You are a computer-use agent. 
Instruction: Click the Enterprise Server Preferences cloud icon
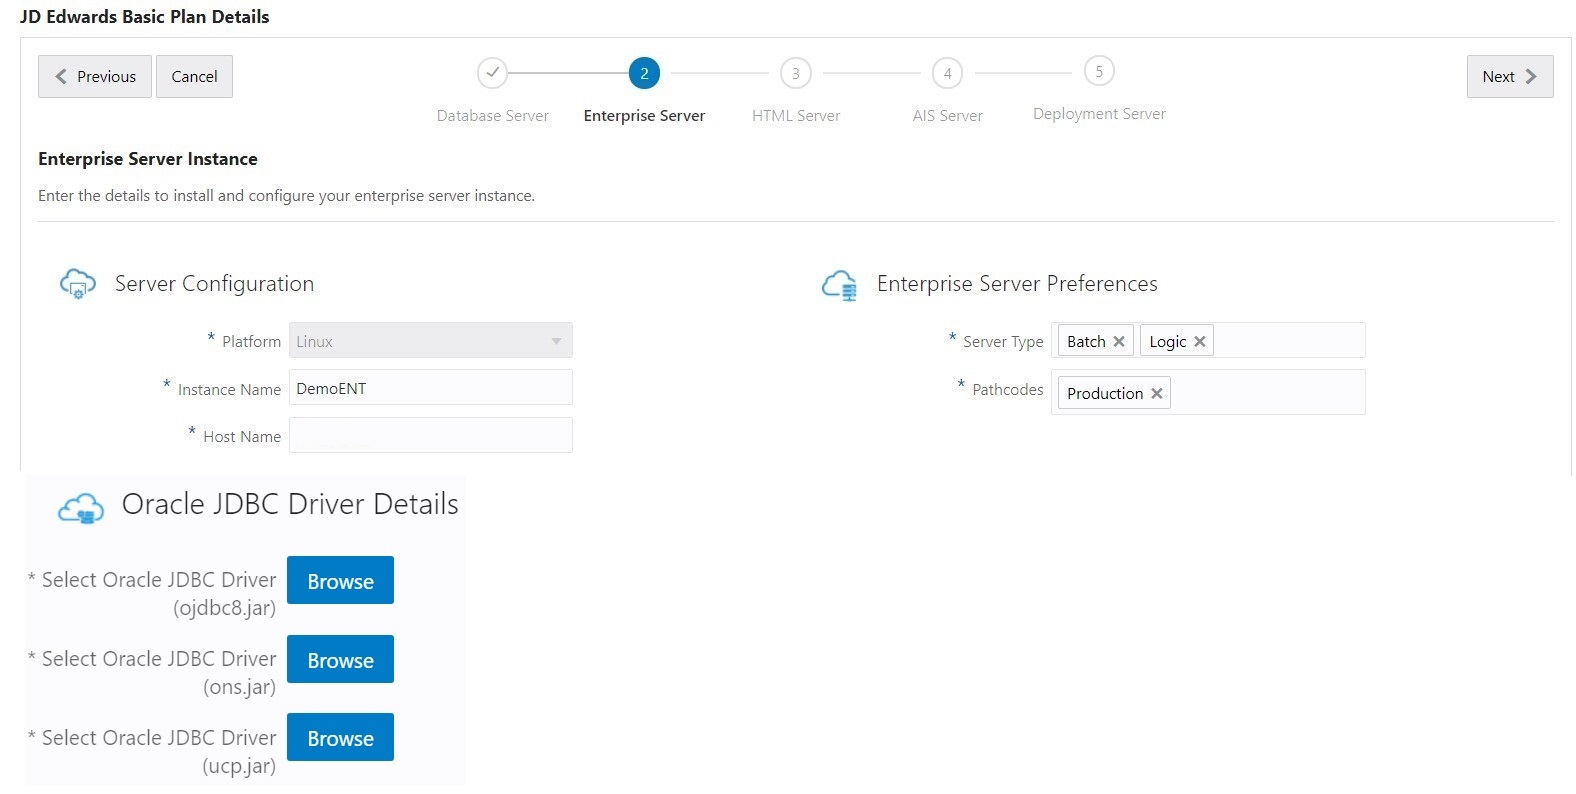(x=840, y=285)
